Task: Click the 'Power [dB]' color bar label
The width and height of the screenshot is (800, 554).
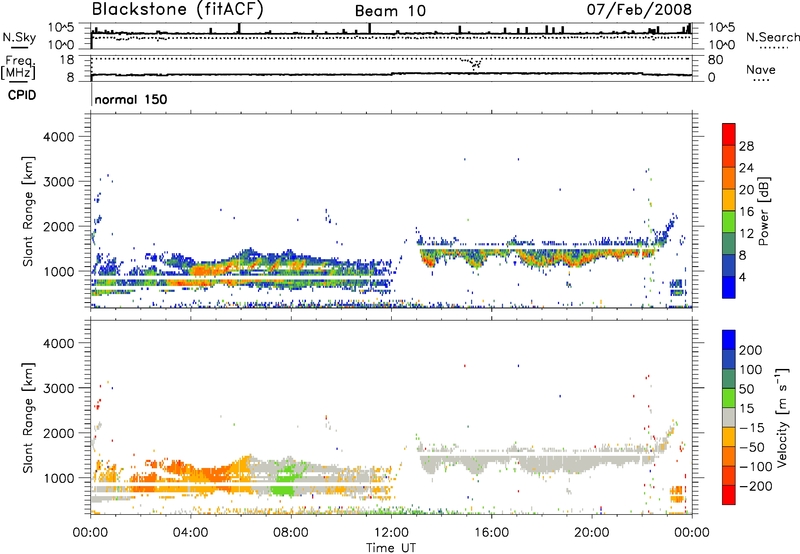Action: click(764, 211)
